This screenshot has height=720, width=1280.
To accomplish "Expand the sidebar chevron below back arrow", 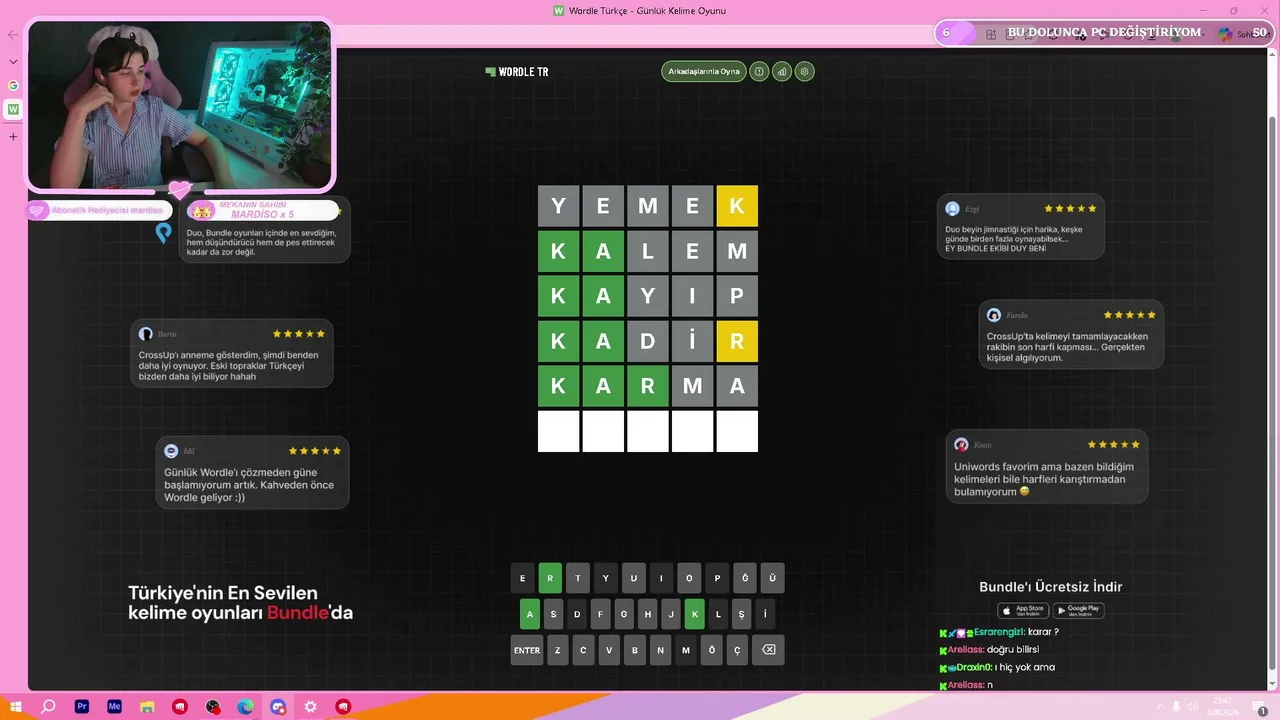I will 13,61.
